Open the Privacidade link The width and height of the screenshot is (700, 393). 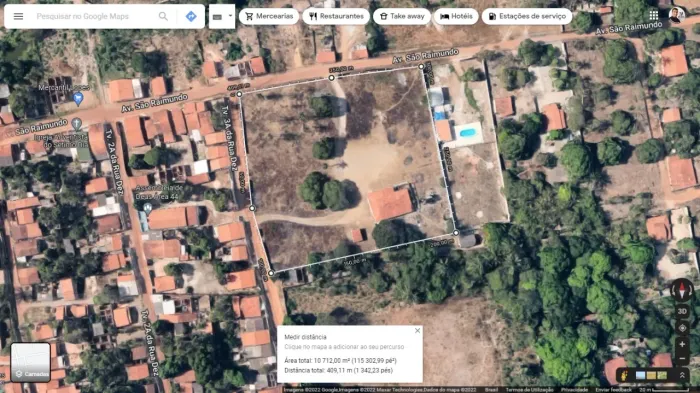click(x=574, y=390)
